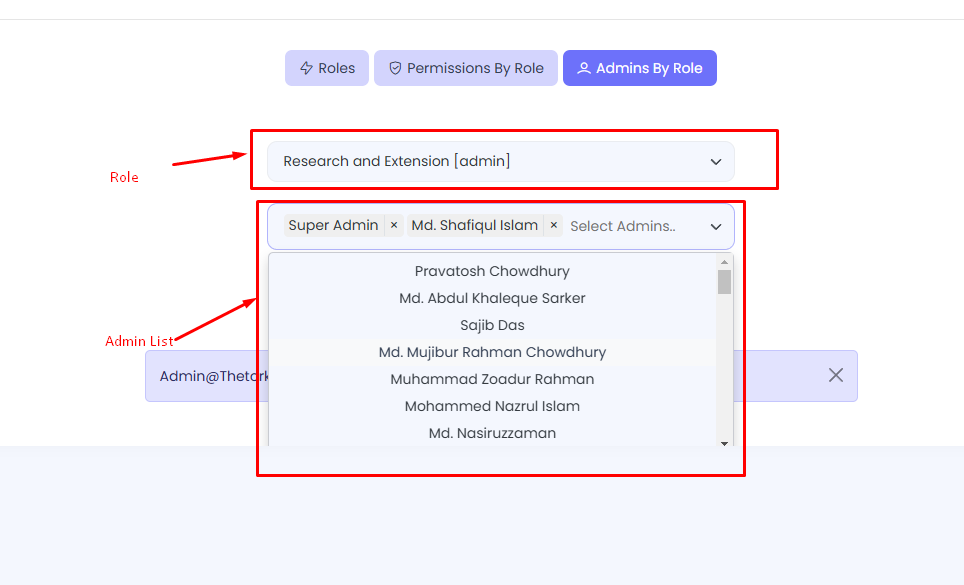964x585 pixels.
Task: Open the Permissions By Role tab
Action: tap(466, 69)
